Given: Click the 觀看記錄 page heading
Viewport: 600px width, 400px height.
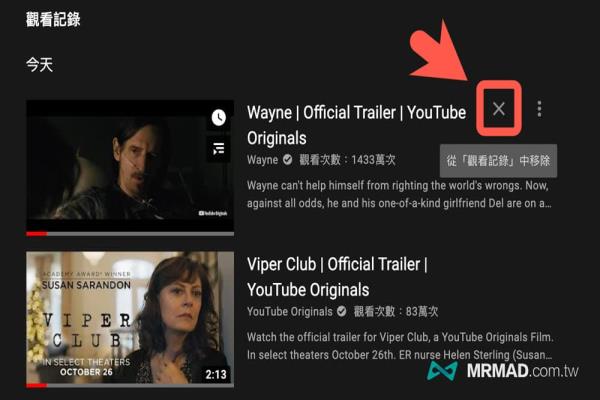Looking at the screenshot, I should tap(53, 19).
